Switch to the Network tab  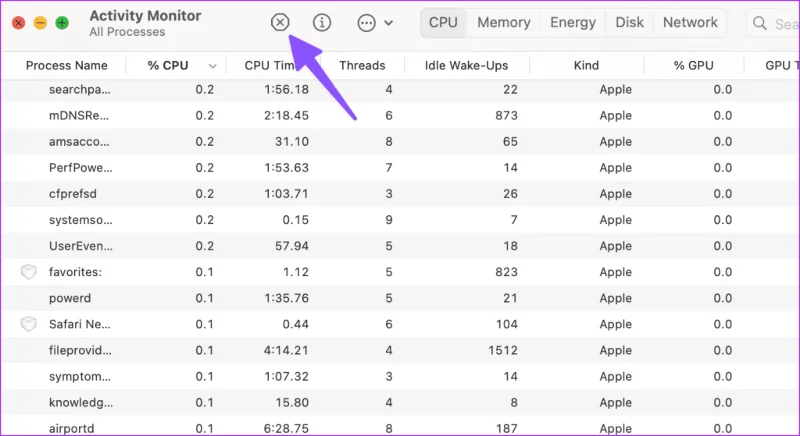(x=690, y=22)
